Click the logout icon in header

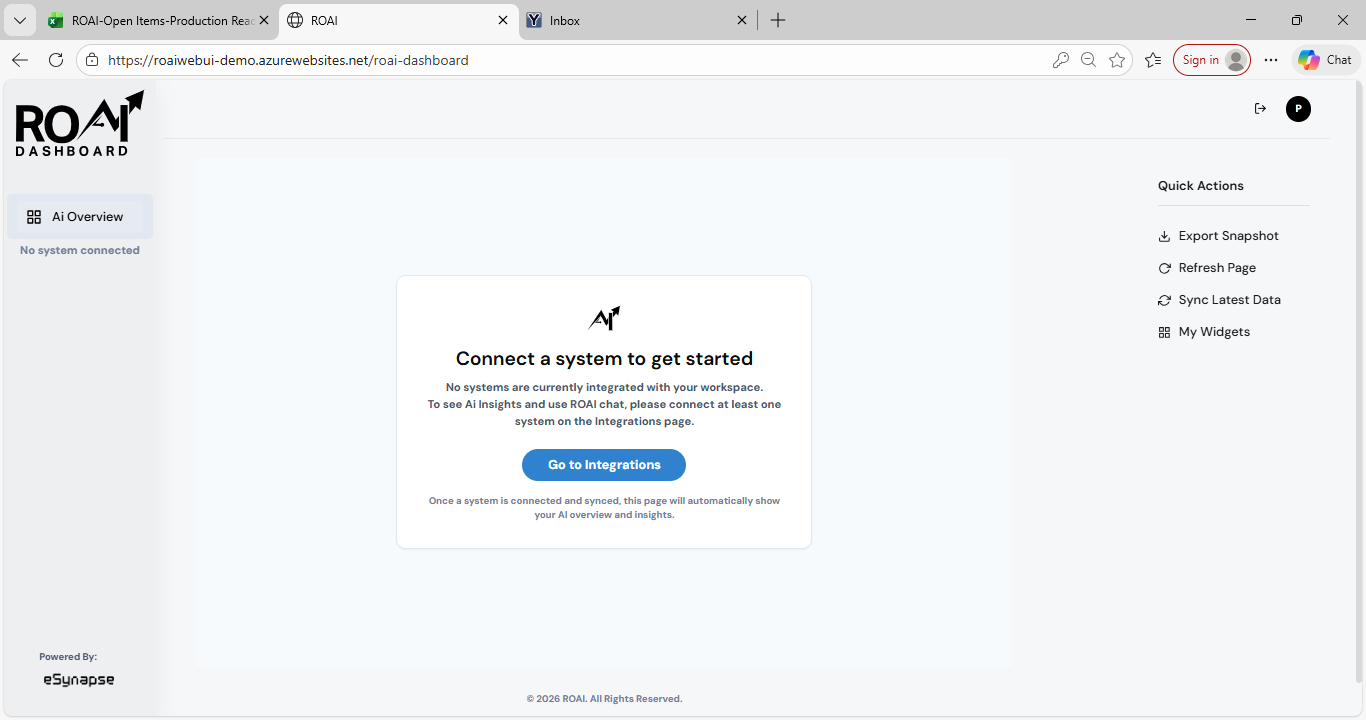[x=1260, y=109]
